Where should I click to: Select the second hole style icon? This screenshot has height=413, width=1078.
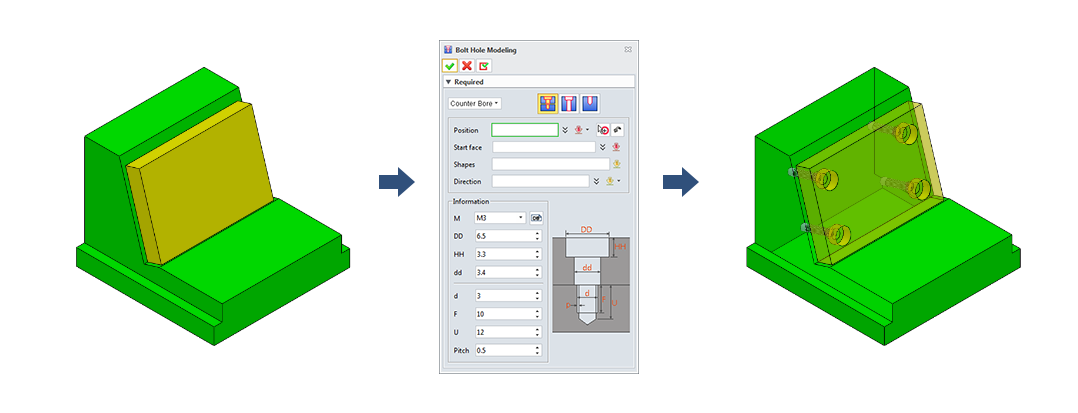pyautogui.click(x=569, y=103)
